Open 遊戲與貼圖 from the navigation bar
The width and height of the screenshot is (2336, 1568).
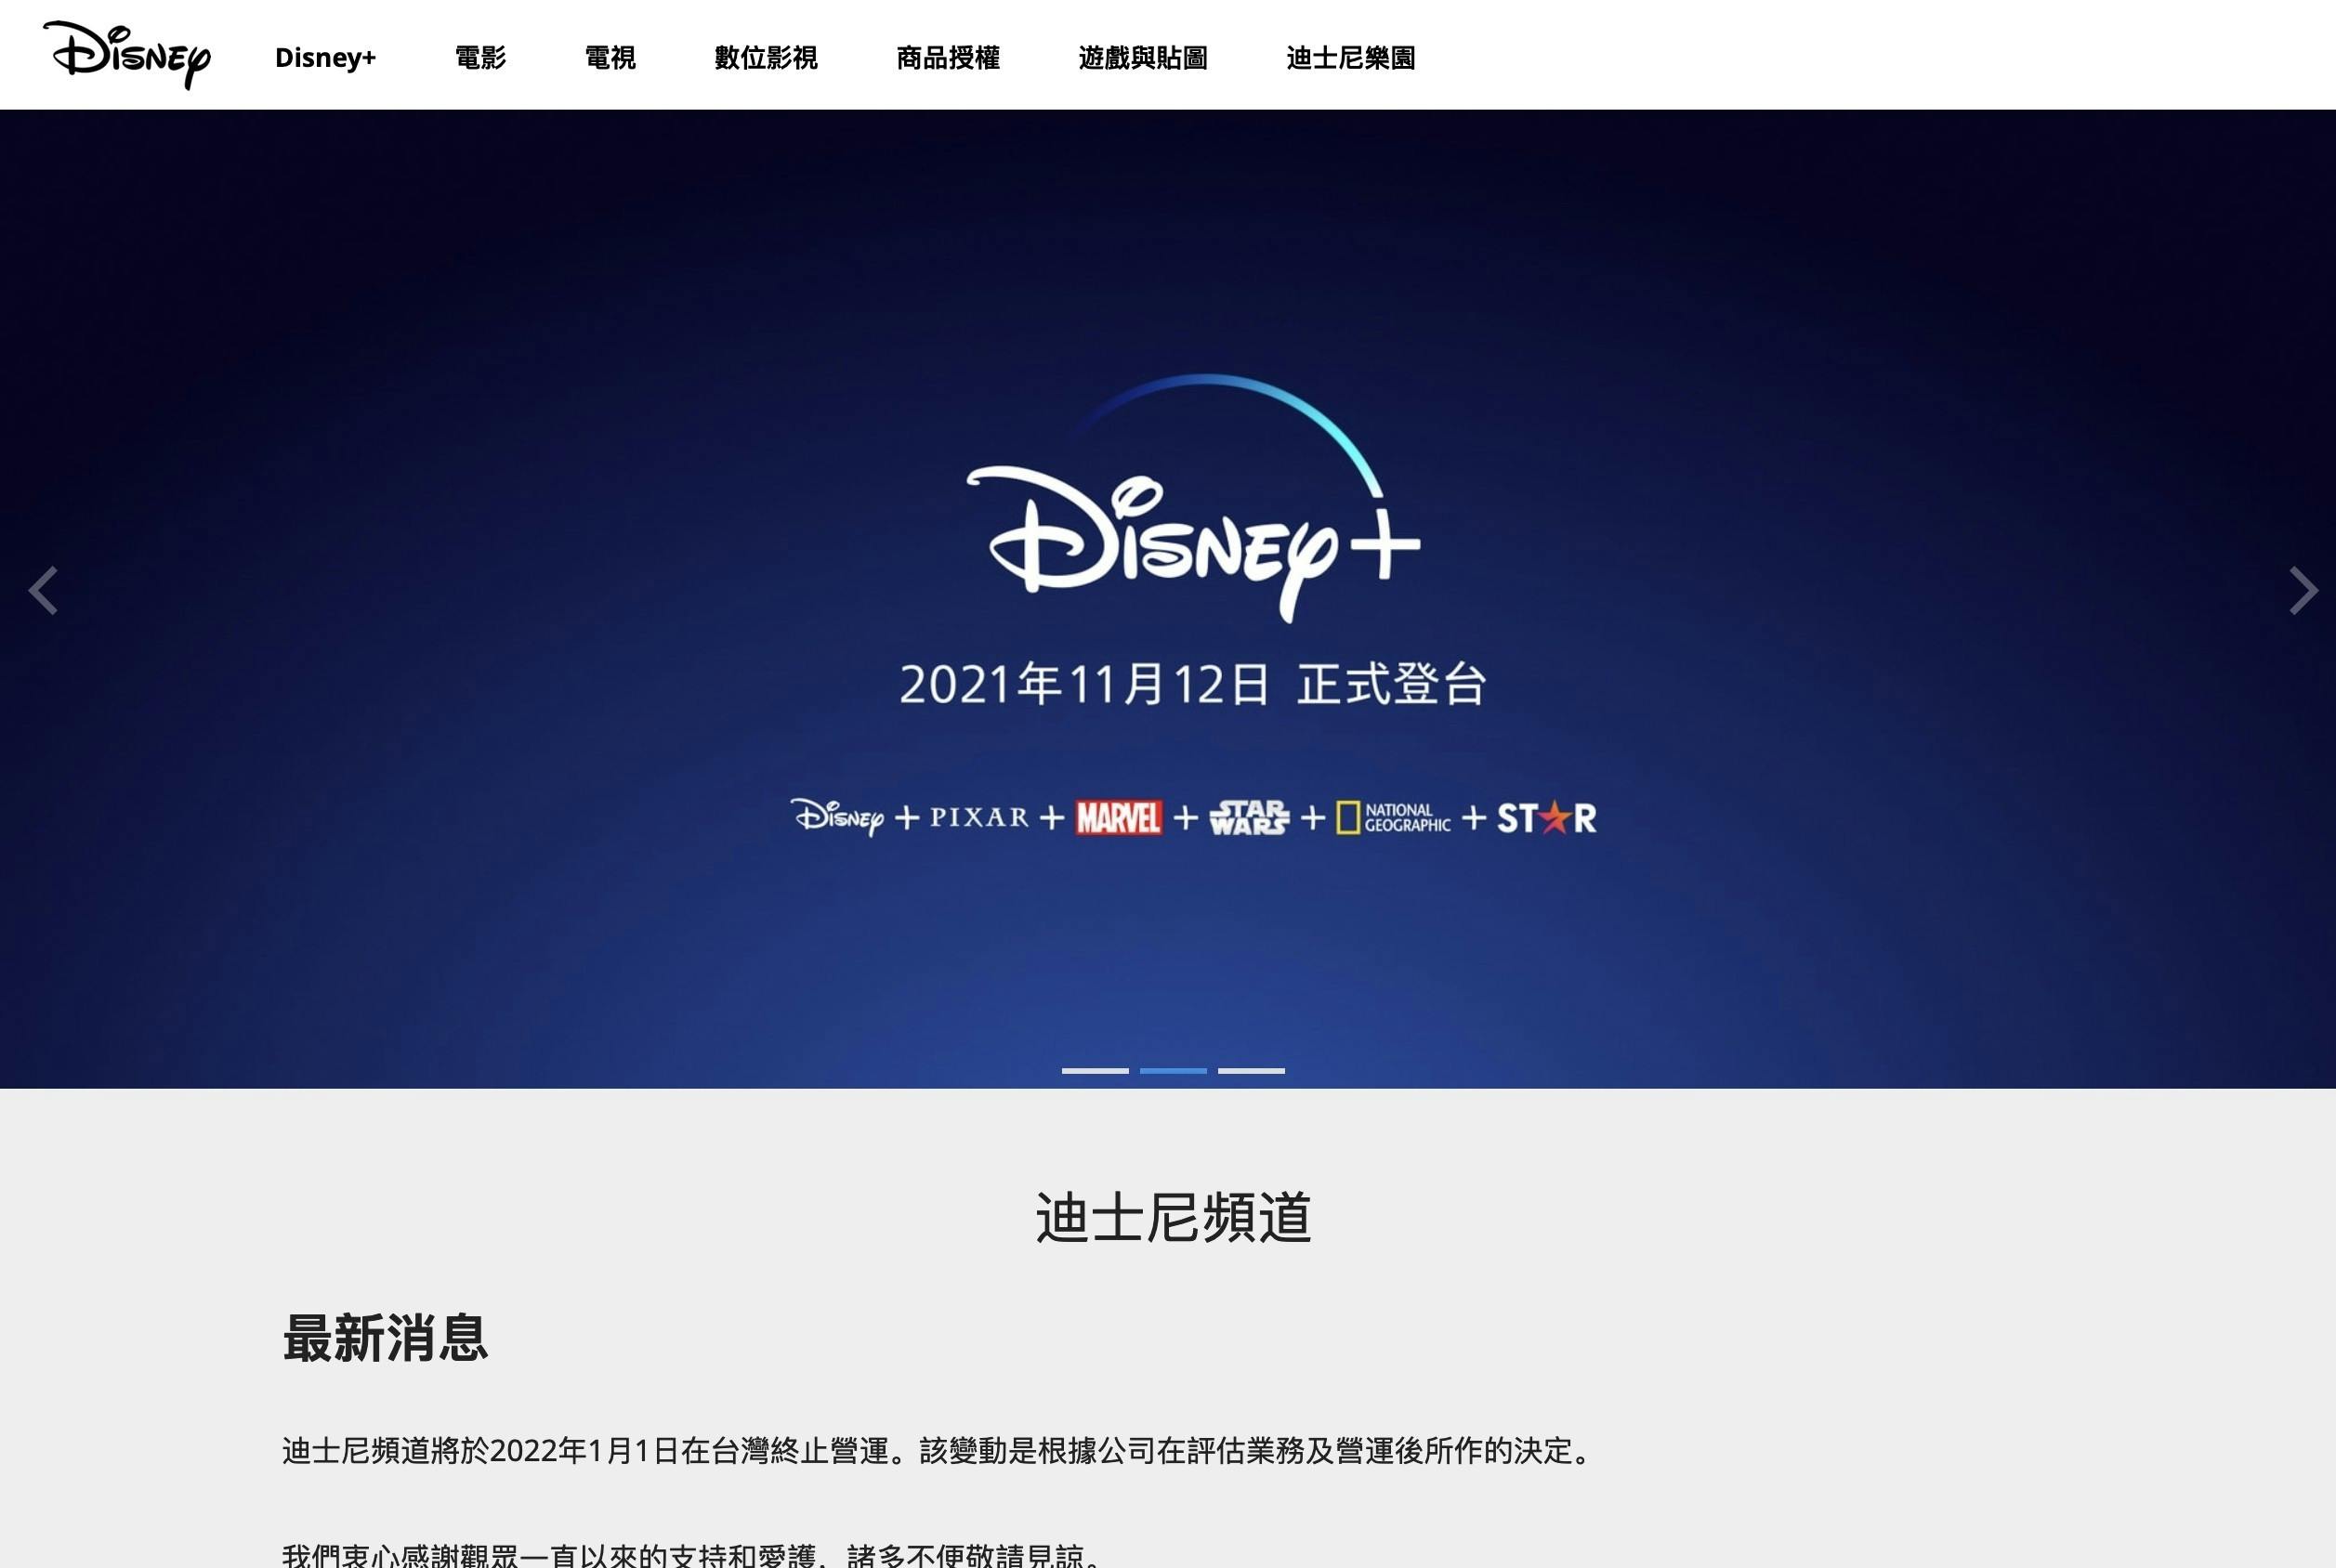(1143, 58)
